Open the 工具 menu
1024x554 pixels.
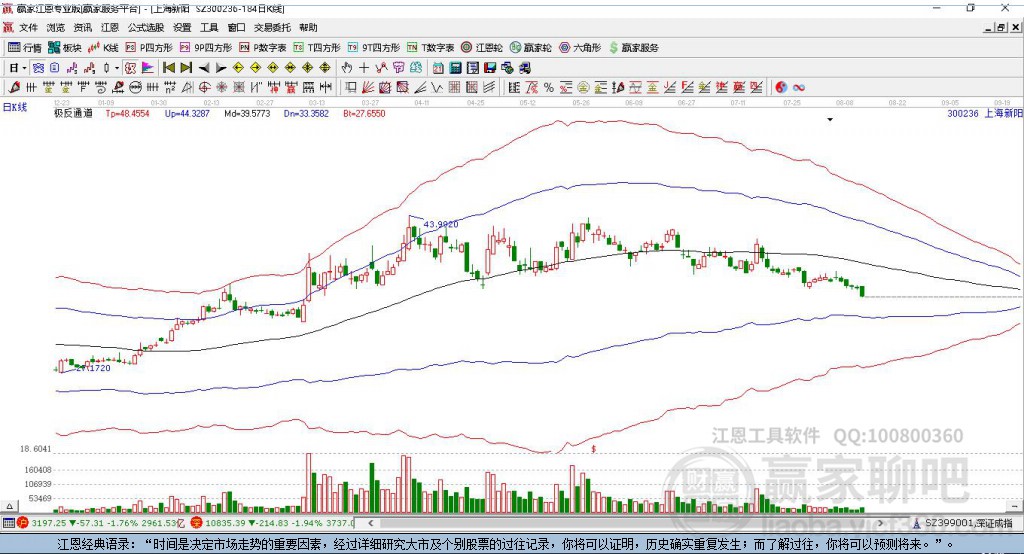coord(209,27)
